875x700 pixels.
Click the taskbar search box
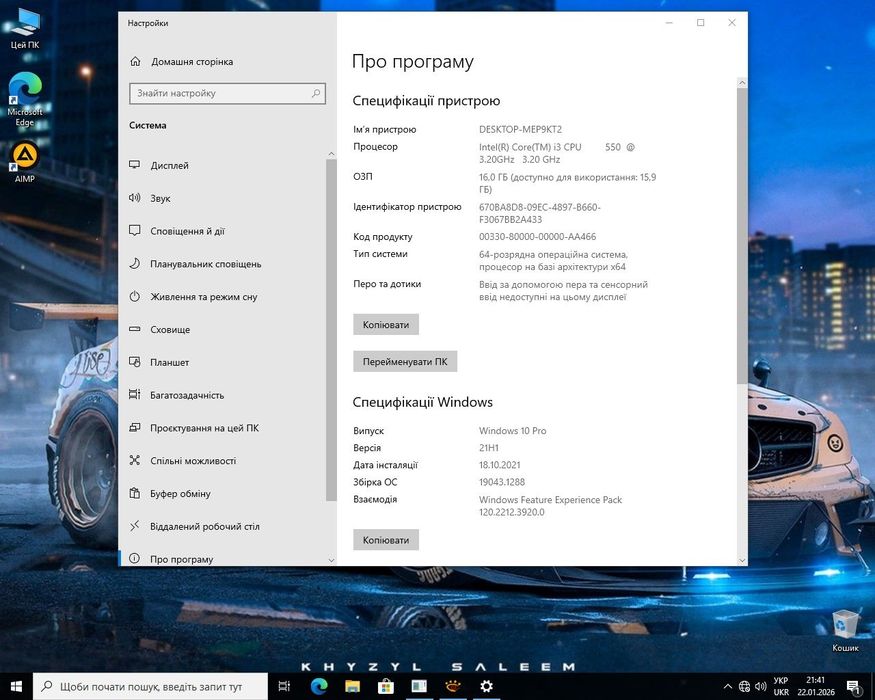pyautogui.click(x=151, y=686)
